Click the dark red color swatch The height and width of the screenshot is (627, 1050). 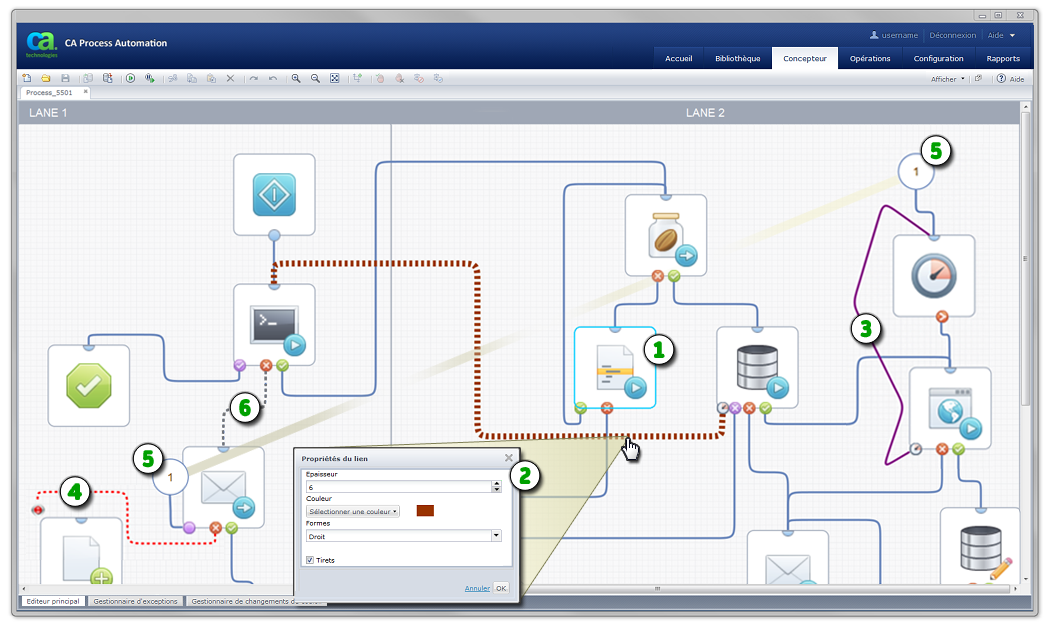coord(425,510)
